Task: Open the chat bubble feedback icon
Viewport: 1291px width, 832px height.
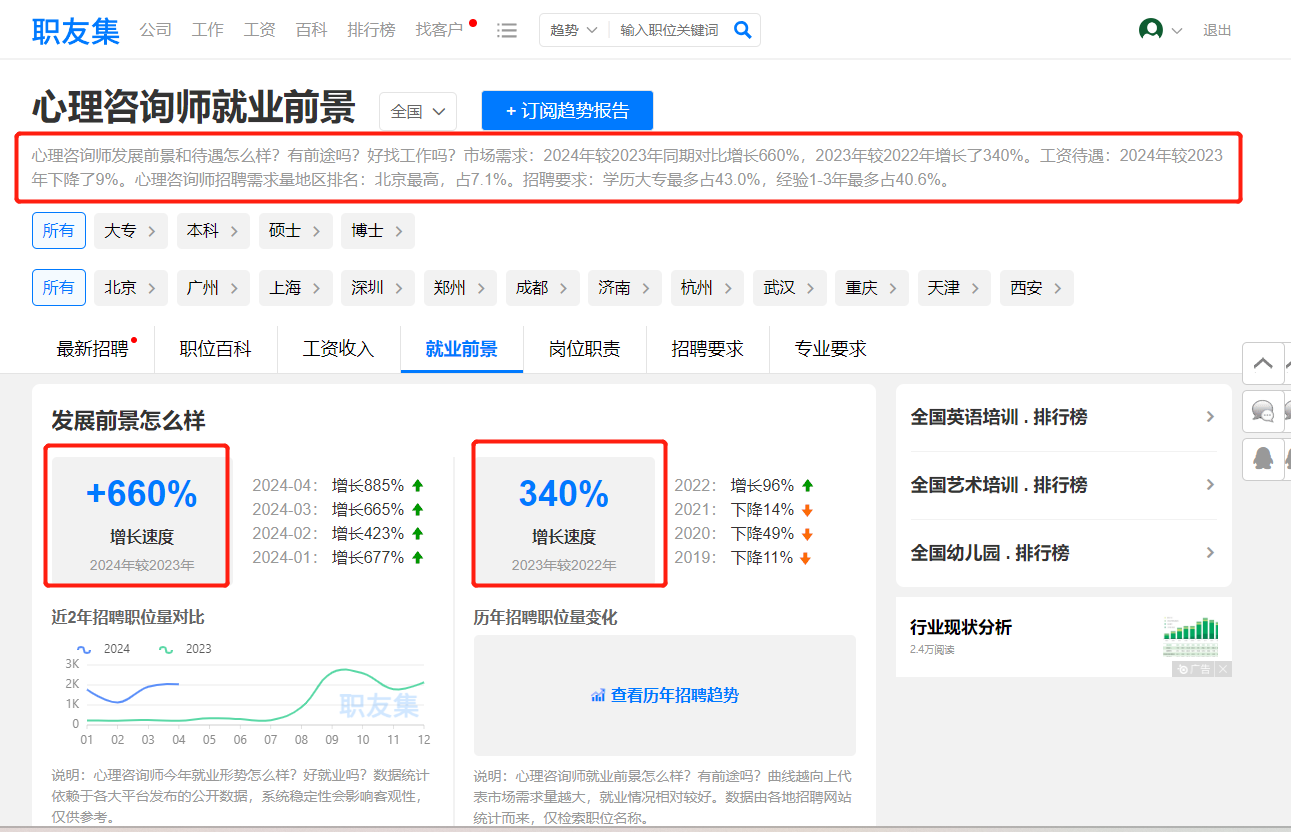Action: tap(1263, 411)
